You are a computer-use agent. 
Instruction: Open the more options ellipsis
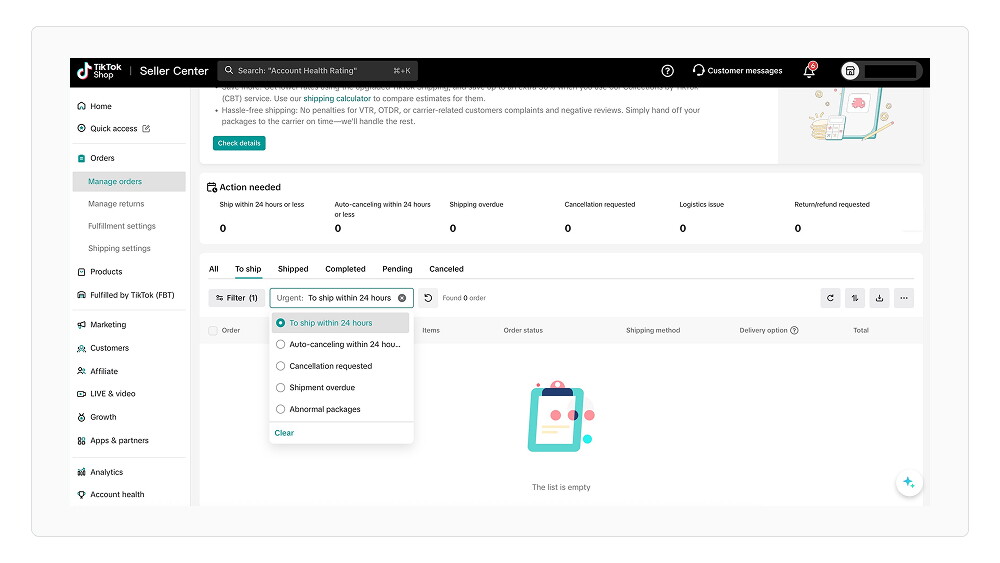pos(904,298)
